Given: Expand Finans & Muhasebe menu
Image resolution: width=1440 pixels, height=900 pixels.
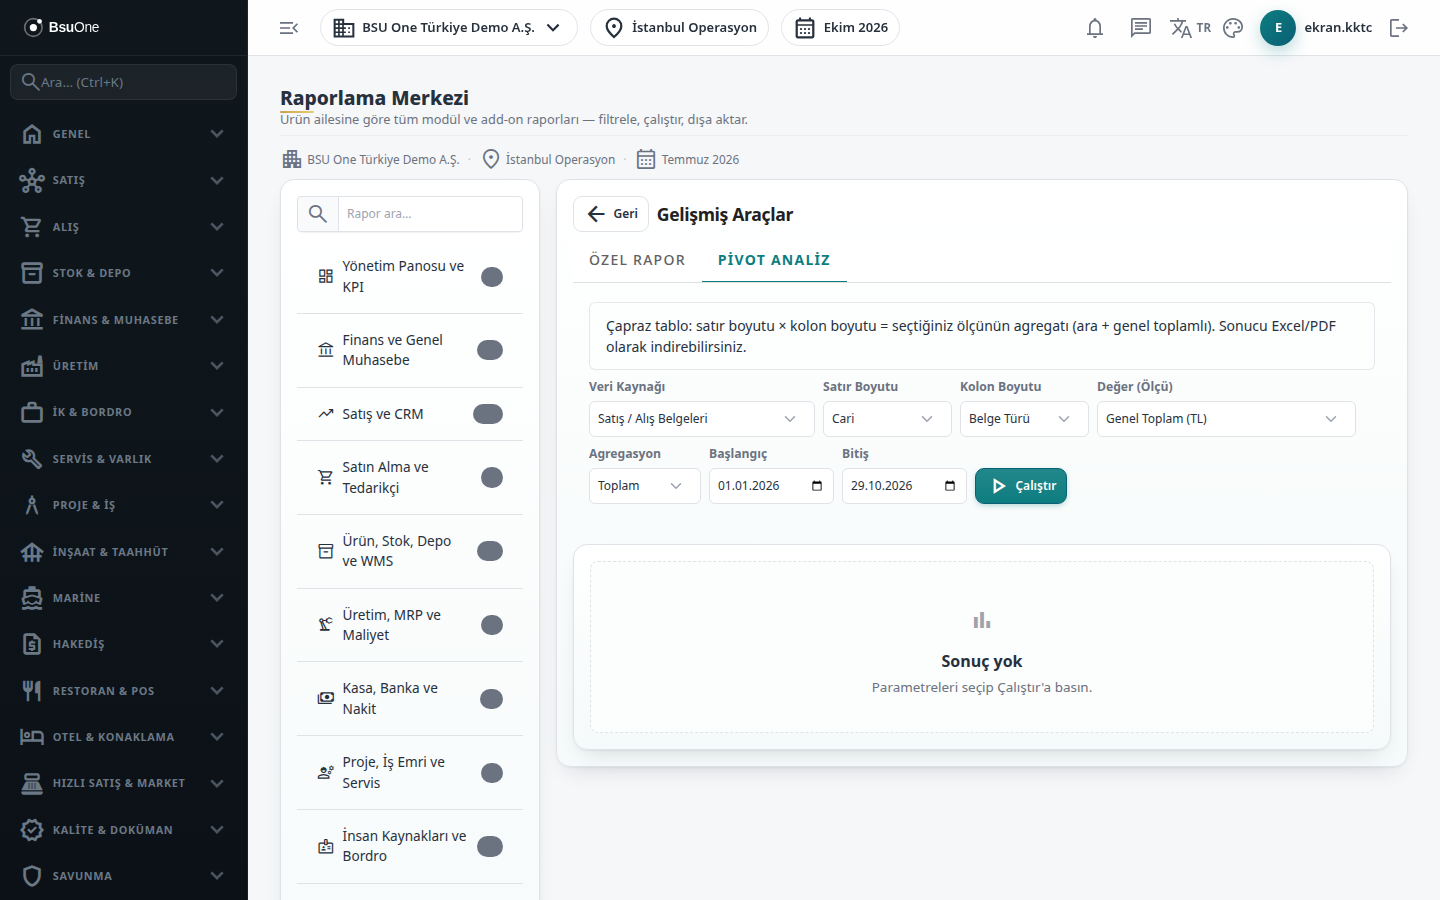Looking at the screenshot, I should point(124,320).
